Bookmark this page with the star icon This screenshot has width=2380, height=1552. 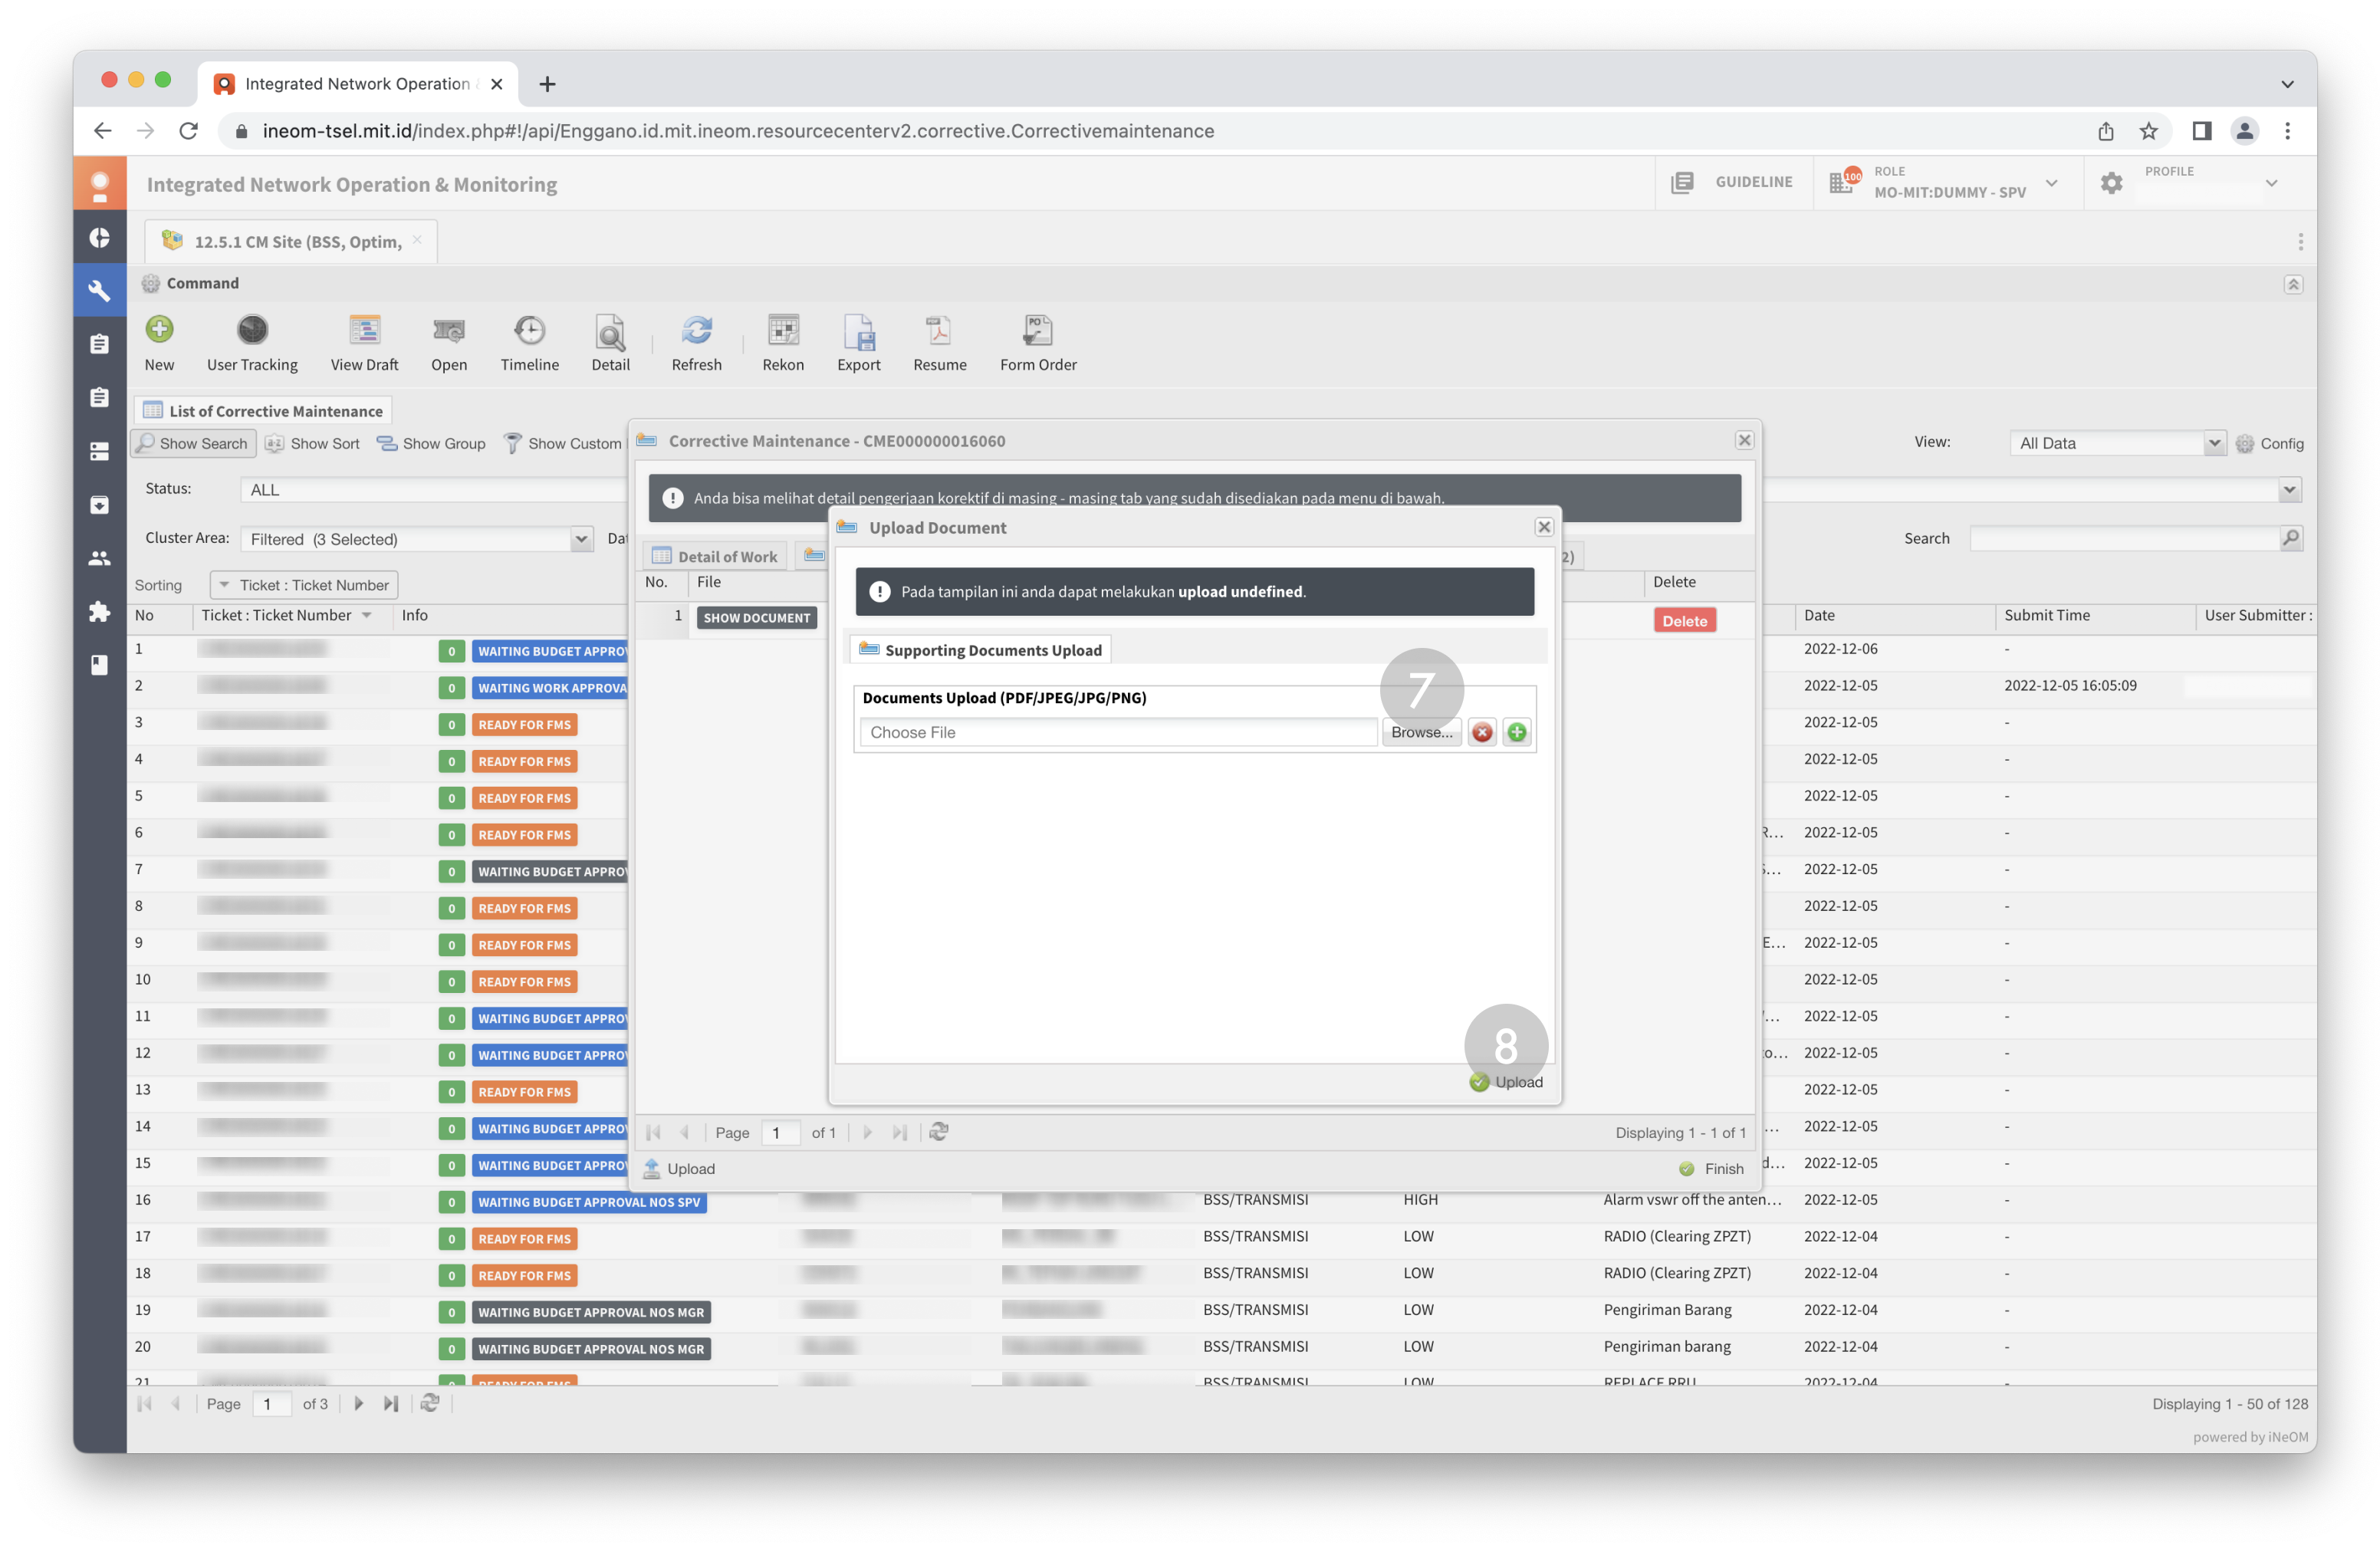point(2148,131)
